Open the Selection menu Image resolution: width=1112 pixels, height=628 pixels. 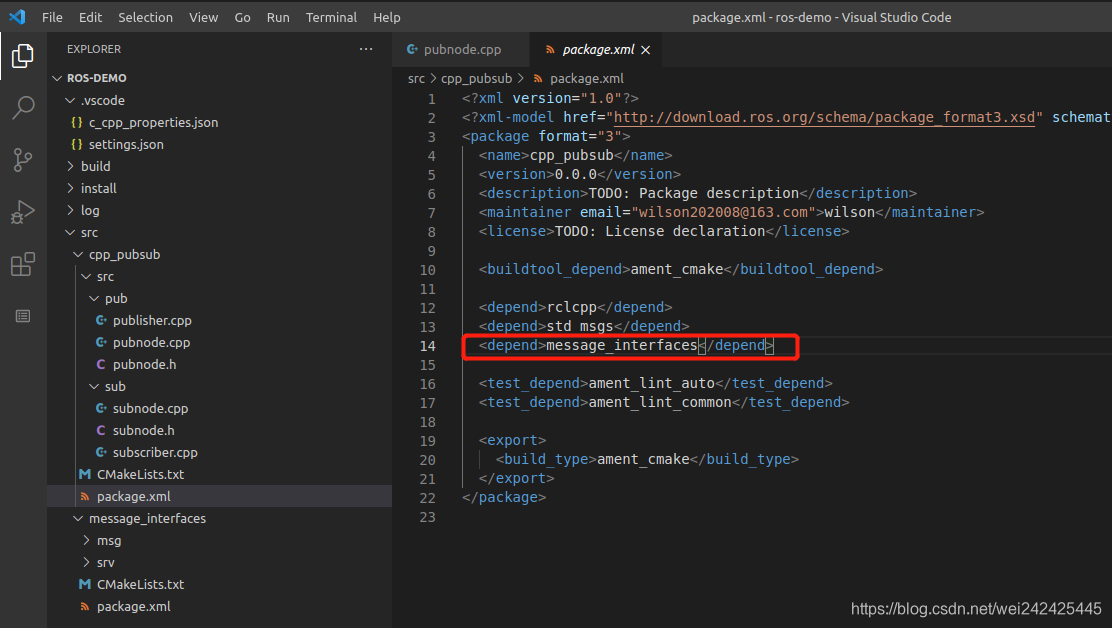(145, 17)
